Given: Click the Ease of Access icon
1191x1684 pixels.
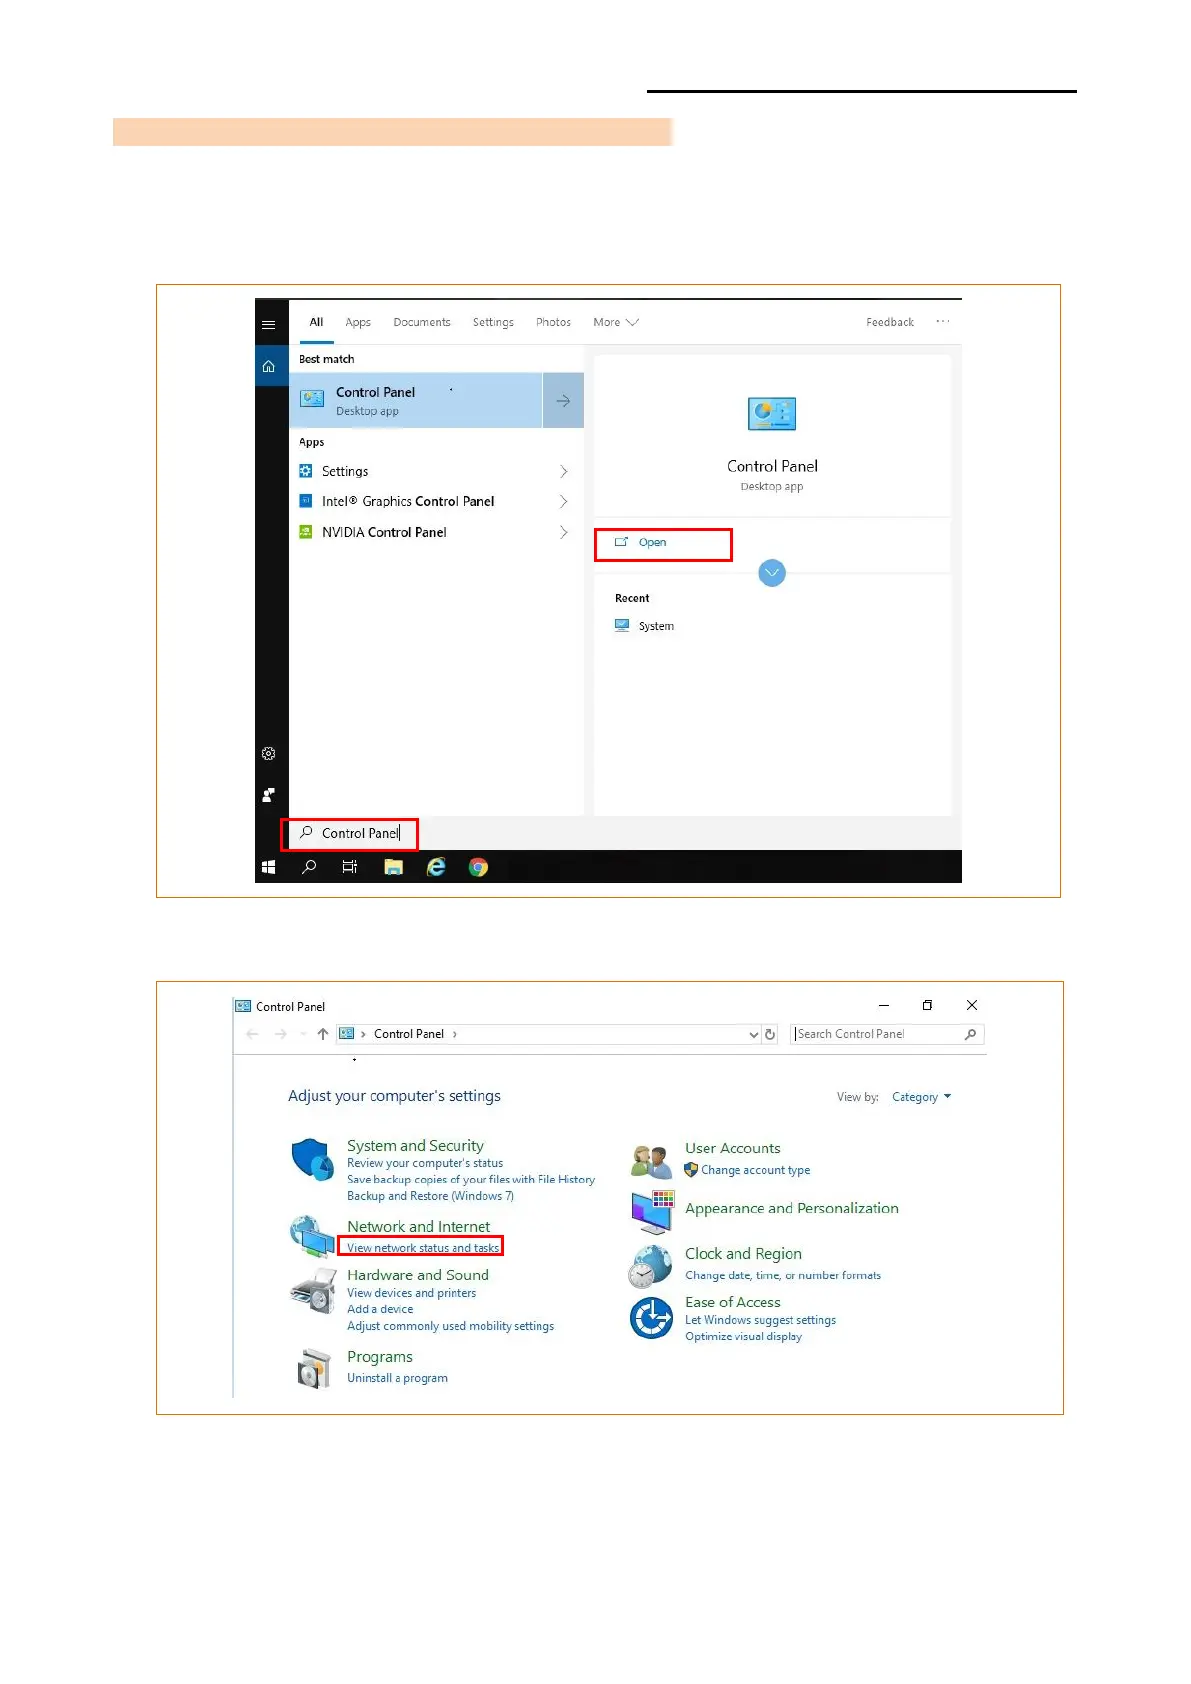Looking at the screenshot, I should (651, 1318).
